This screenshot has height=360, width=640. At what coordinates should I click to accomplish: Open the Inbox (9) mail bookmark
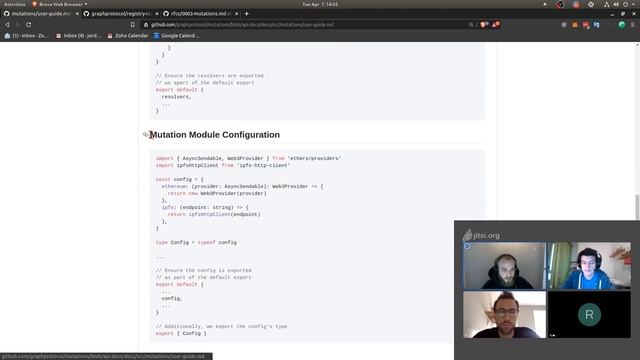(79, 36)
